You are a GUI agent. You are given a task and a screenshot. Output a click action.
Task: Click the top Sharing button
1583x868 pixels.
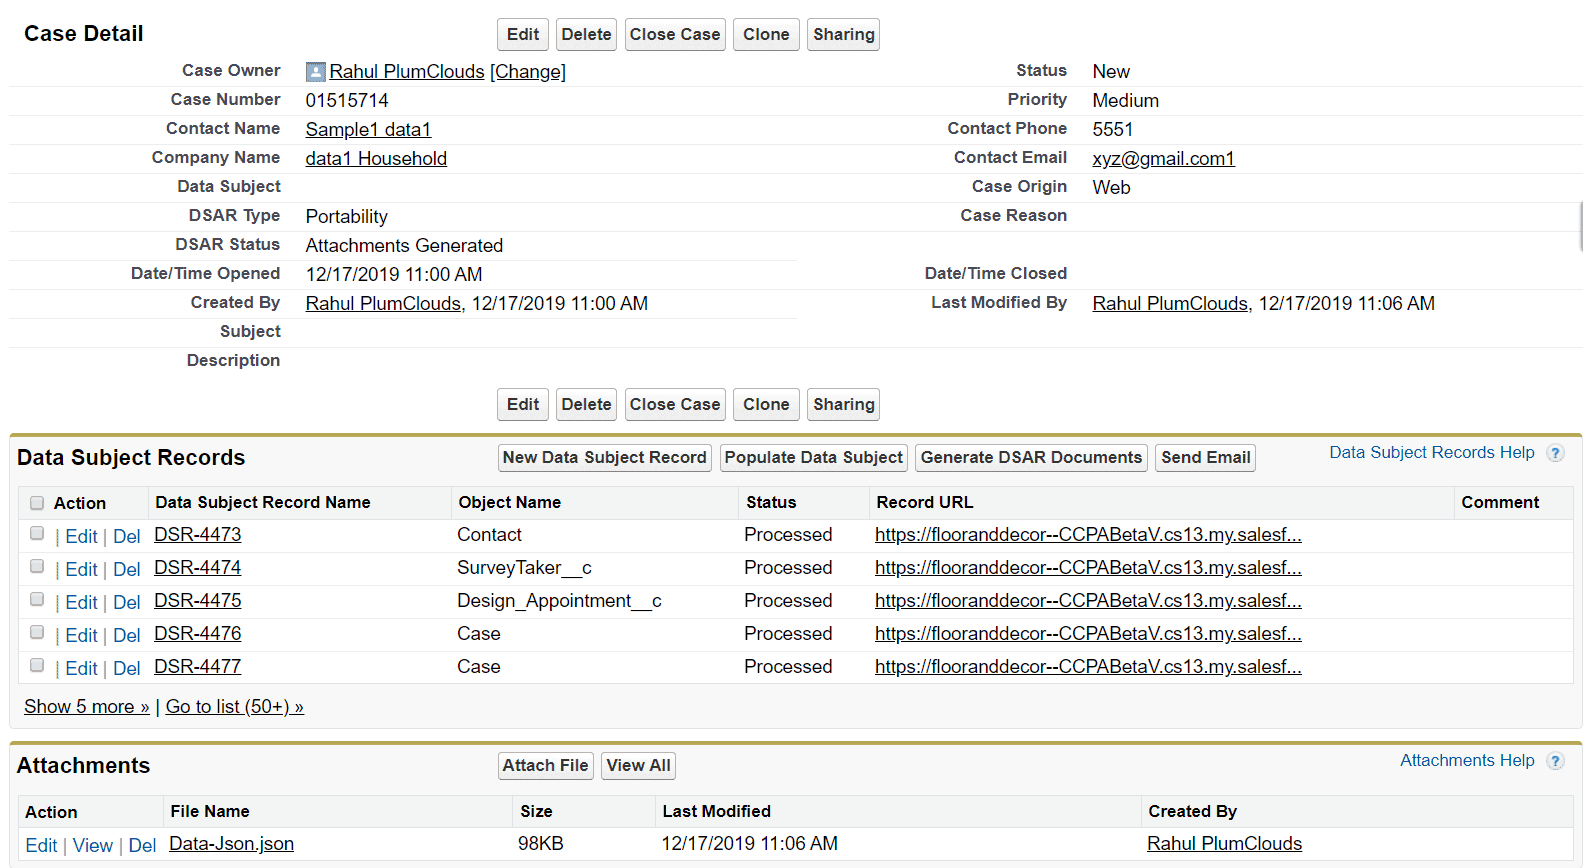point(843,35)
